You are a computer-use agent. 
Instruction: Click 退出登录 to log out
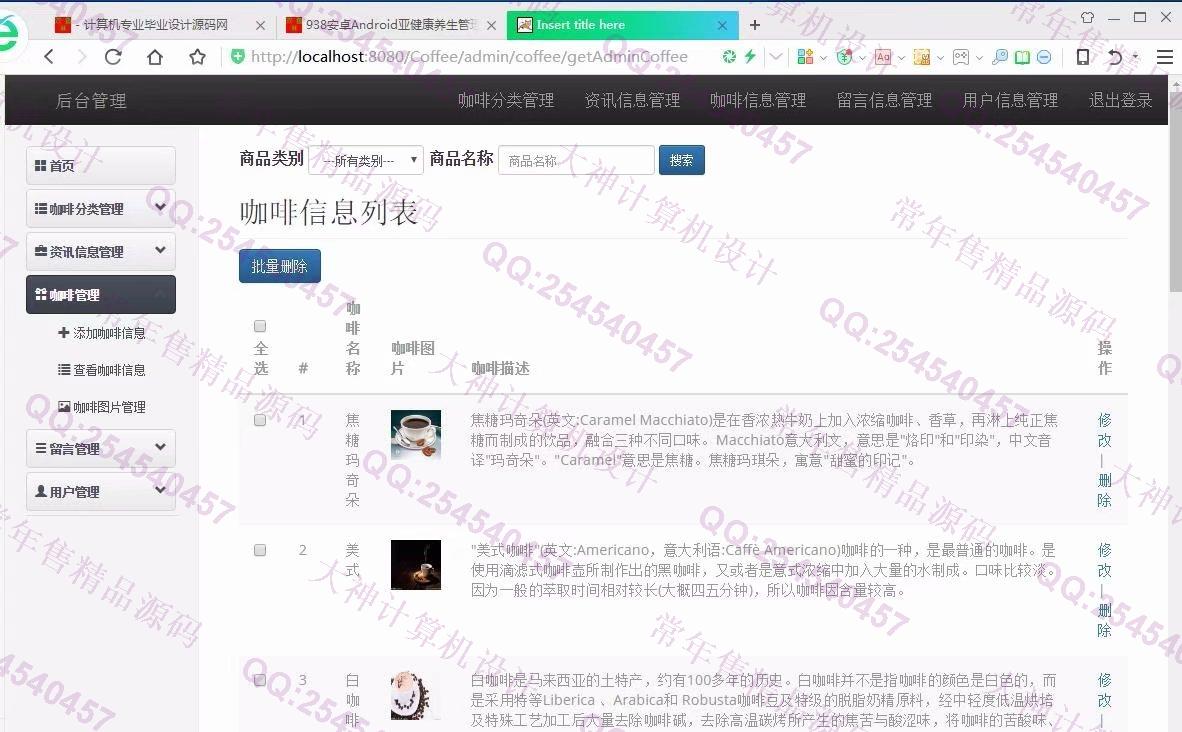(1120, 100)
